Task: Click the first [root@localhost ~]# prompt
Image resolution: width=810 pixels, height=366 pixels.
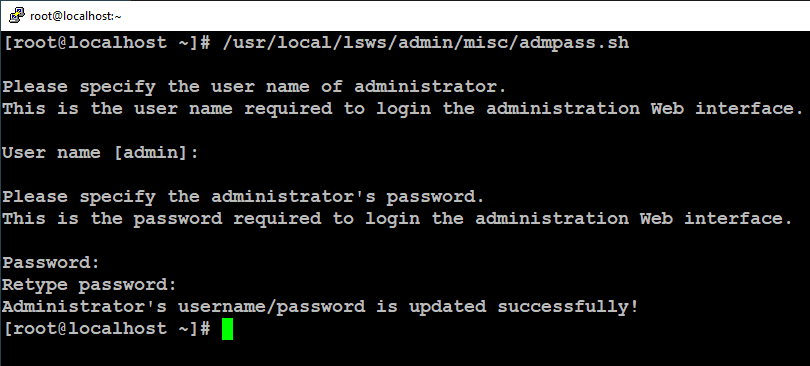Action: click(x=107, y=43)
